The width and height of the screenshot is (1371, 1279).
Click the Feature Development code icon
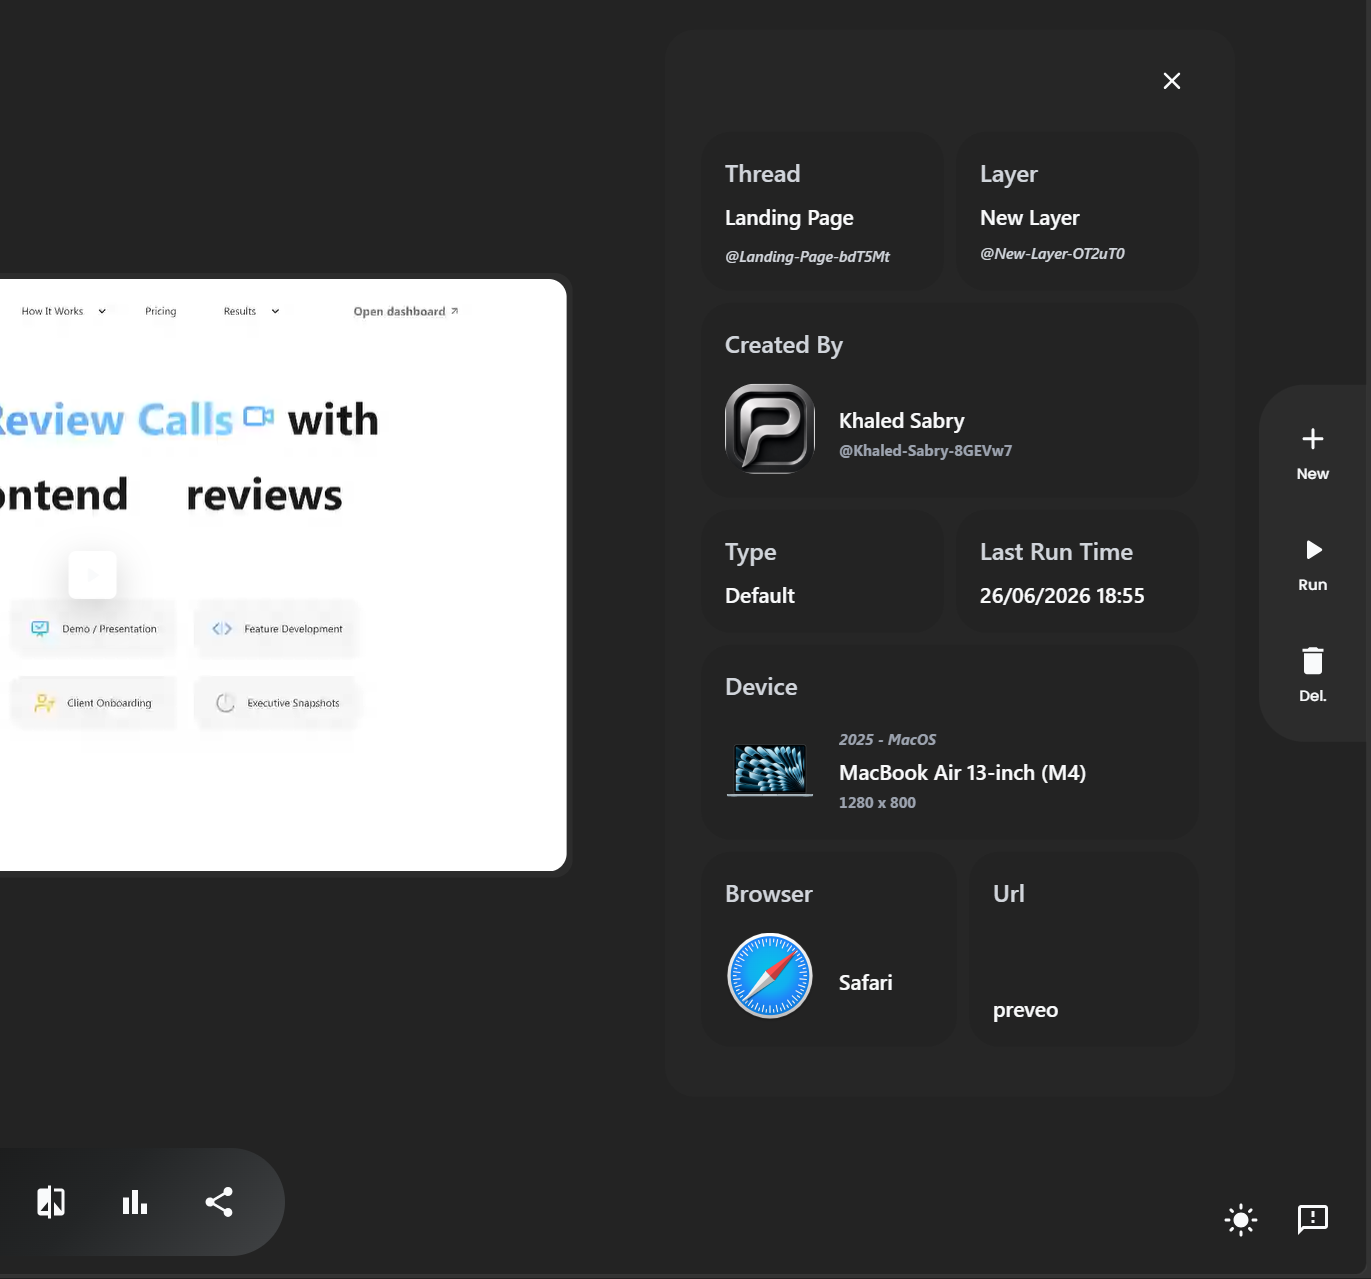[x=222, y=629]
